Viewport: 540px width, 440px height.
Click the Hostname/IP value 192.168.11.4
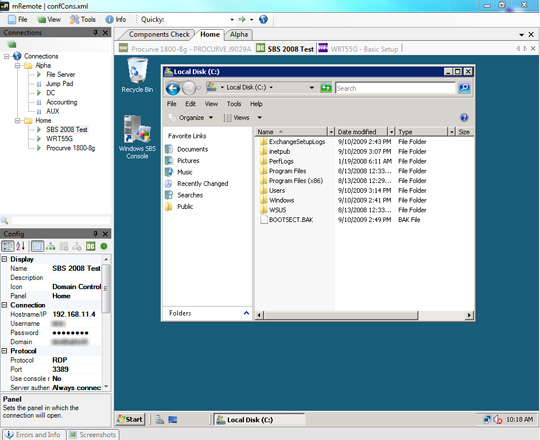tap(74, 314)
